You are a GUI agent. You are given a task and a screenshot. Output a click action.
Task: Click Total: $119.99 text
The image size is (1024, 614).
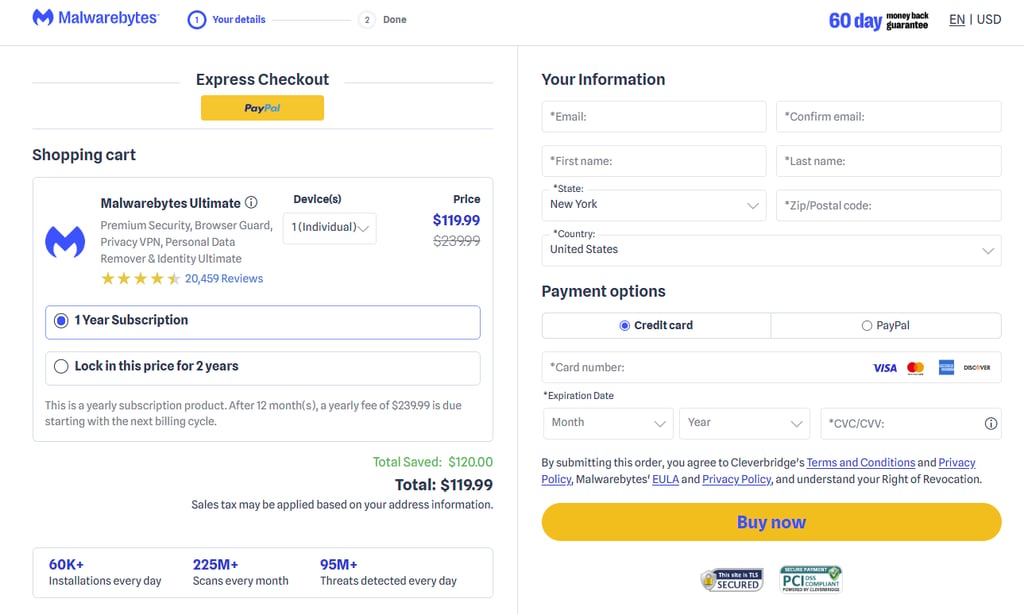point(443,485)
